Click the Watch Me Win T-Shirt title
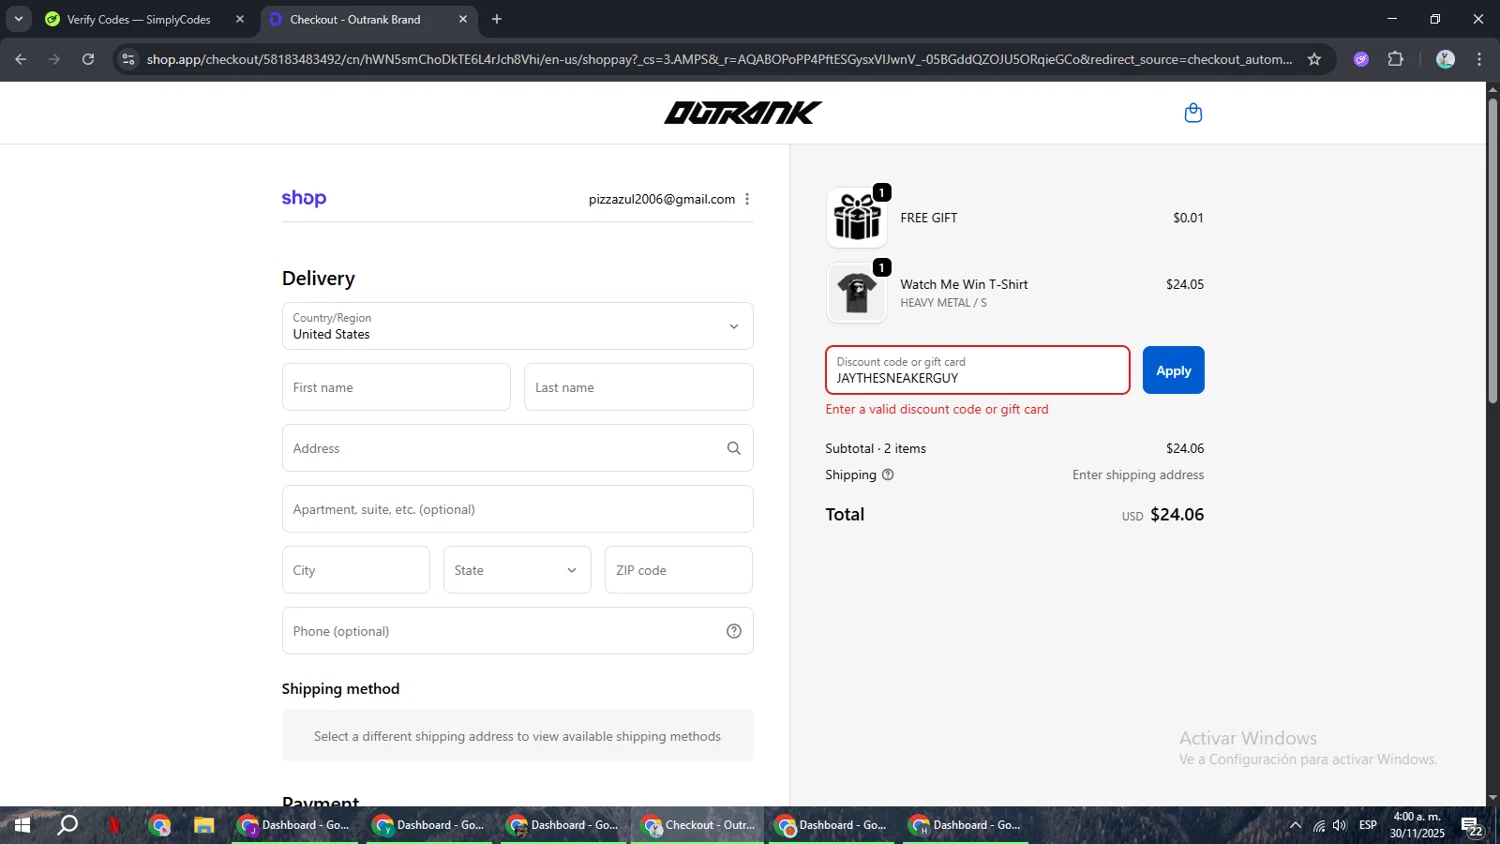This screenshot has height=844, width=1500. pos(964,284)
